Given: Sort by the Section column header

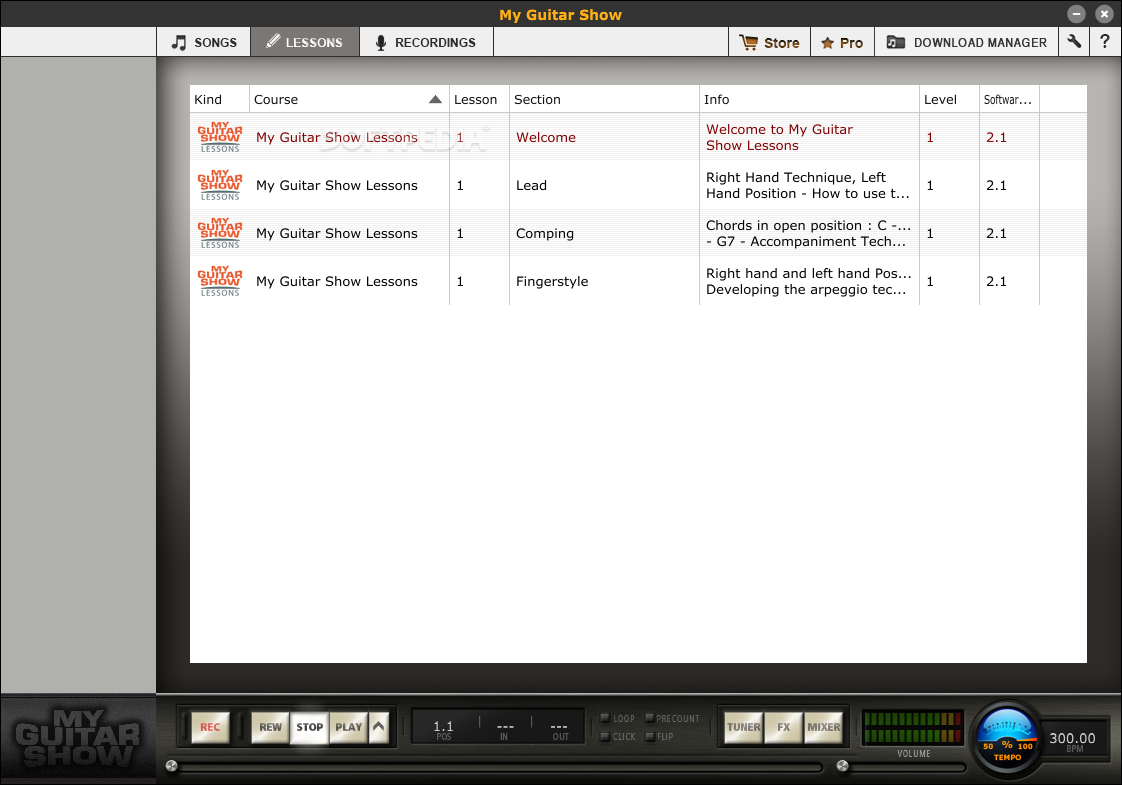Looking at the screenshot, I should 604,99.
